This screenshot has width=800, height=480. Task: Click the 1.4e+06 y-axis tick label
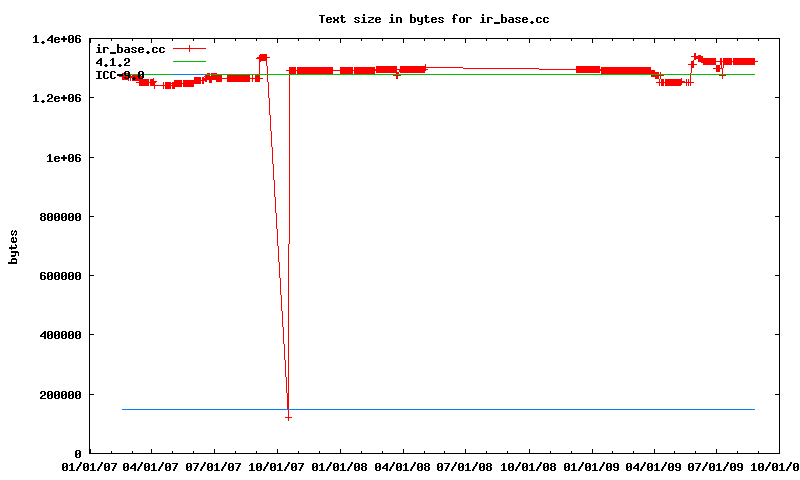point(56,39)
